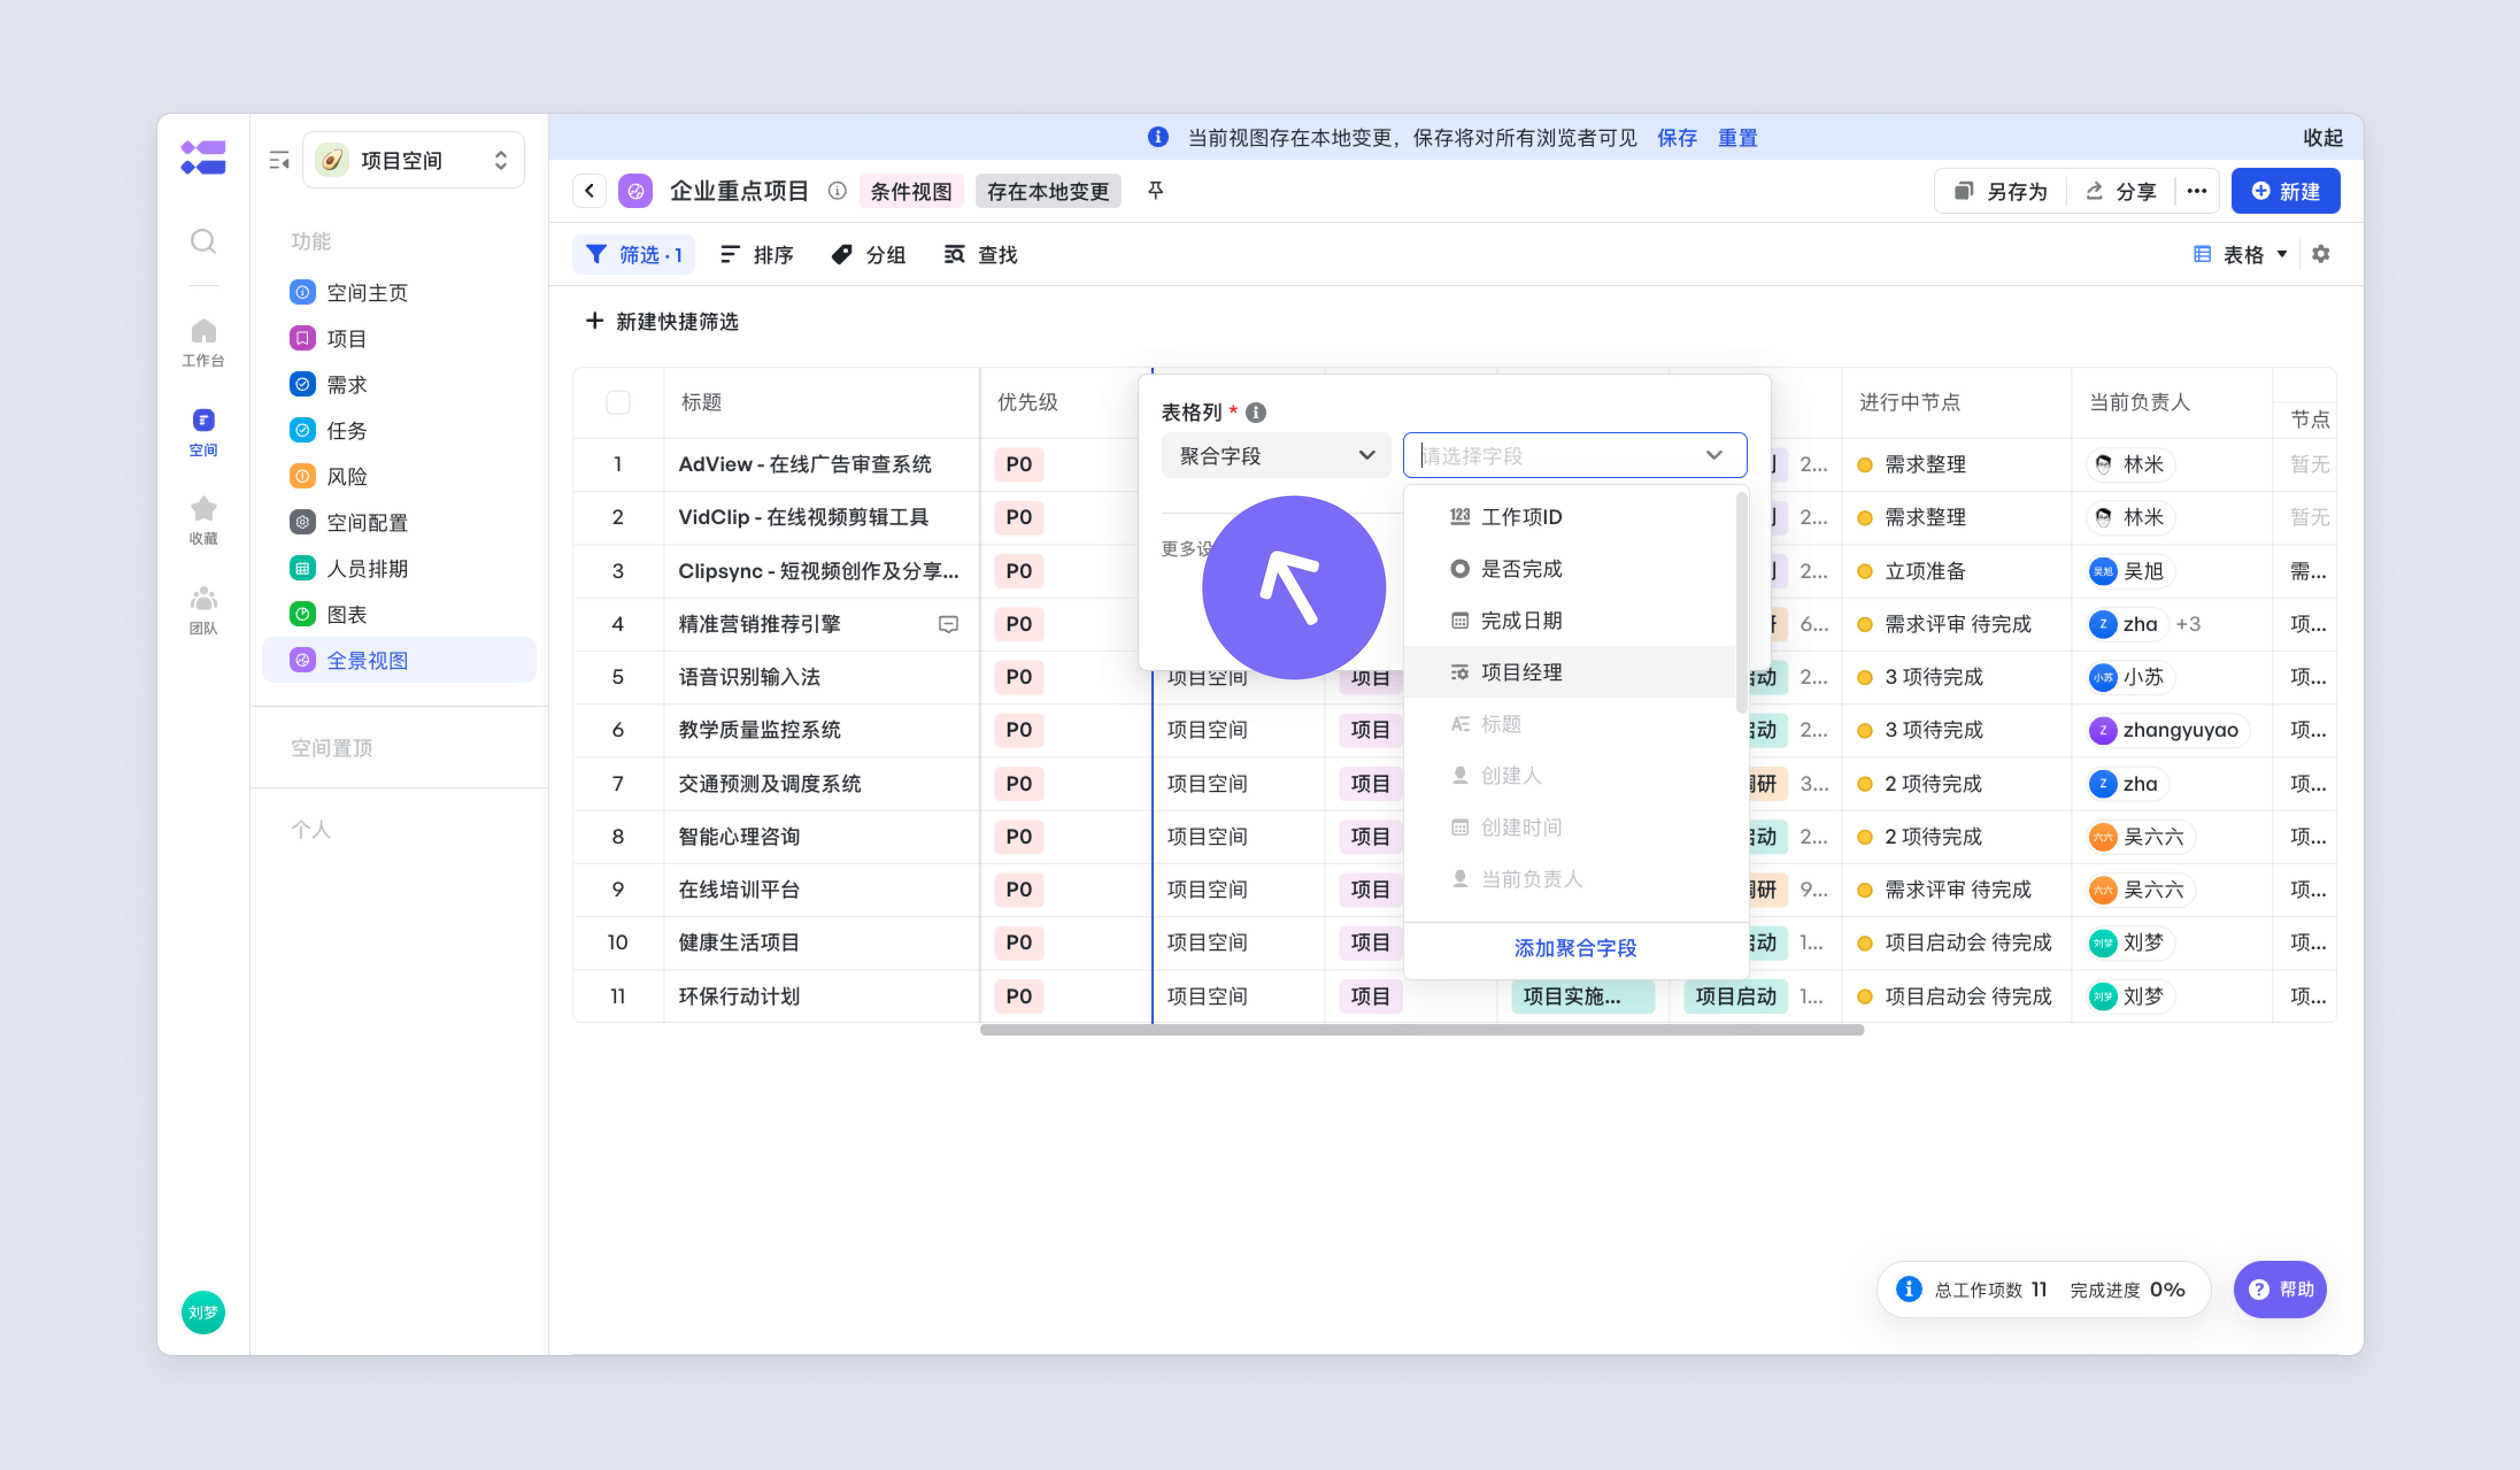The image size is (2520, 1470).
Task: Expand the 项目空间 workspace switcher
Action: pos(413,160)
